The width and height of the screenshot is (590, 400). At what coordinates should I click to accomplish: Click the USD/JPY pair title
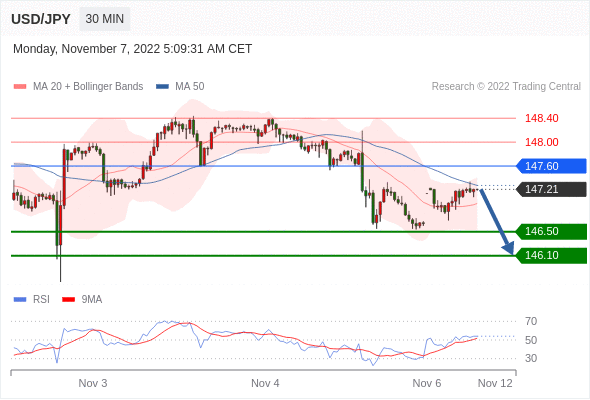(41, 19)
